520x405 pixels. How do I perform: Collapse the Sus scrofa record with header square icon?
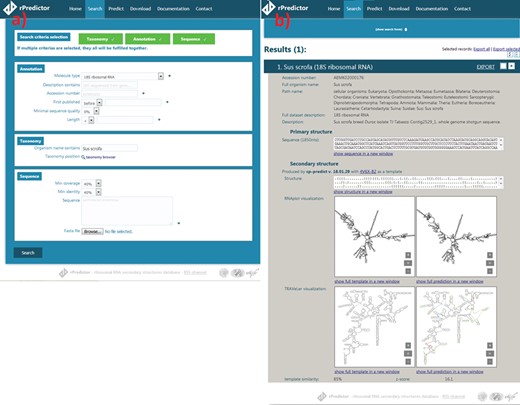[511, 66]
